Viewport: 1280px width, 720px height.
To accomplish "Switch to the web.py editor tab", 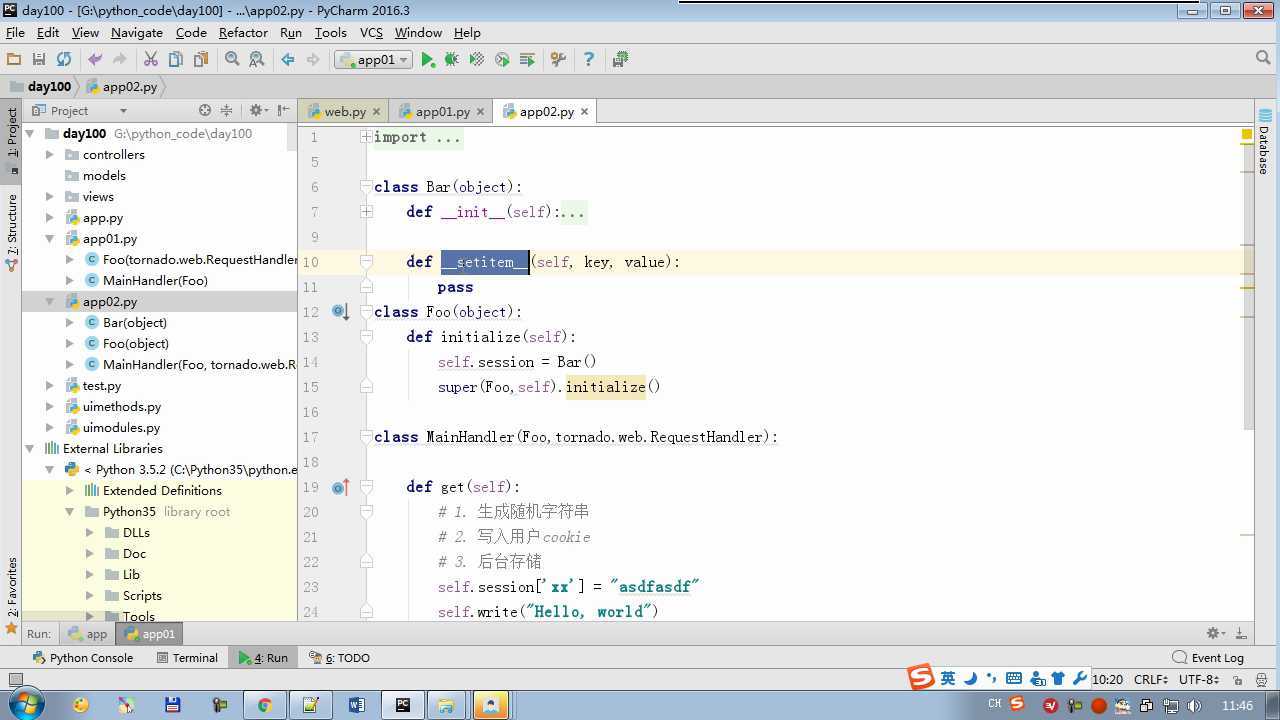I will (x=345, y=112).
